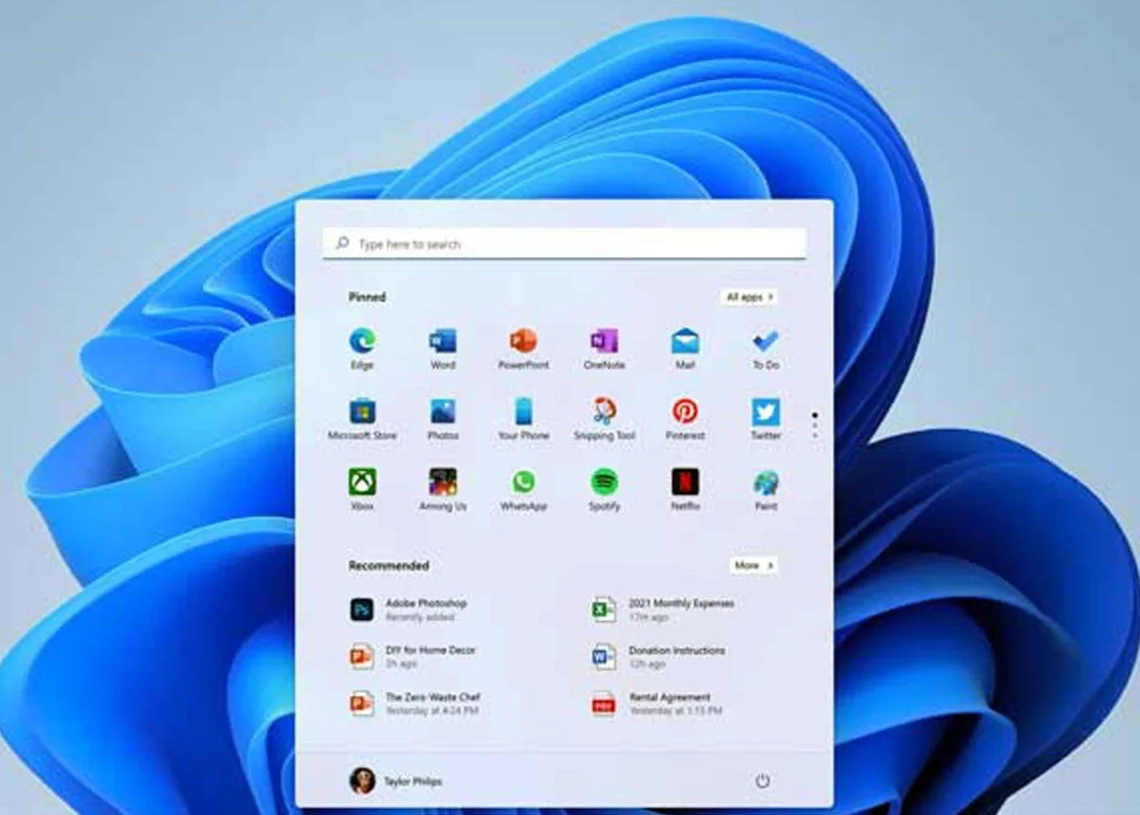Screen dimensions: 1140x815
Task: Open the Spotify app icon
Action: 604,482
